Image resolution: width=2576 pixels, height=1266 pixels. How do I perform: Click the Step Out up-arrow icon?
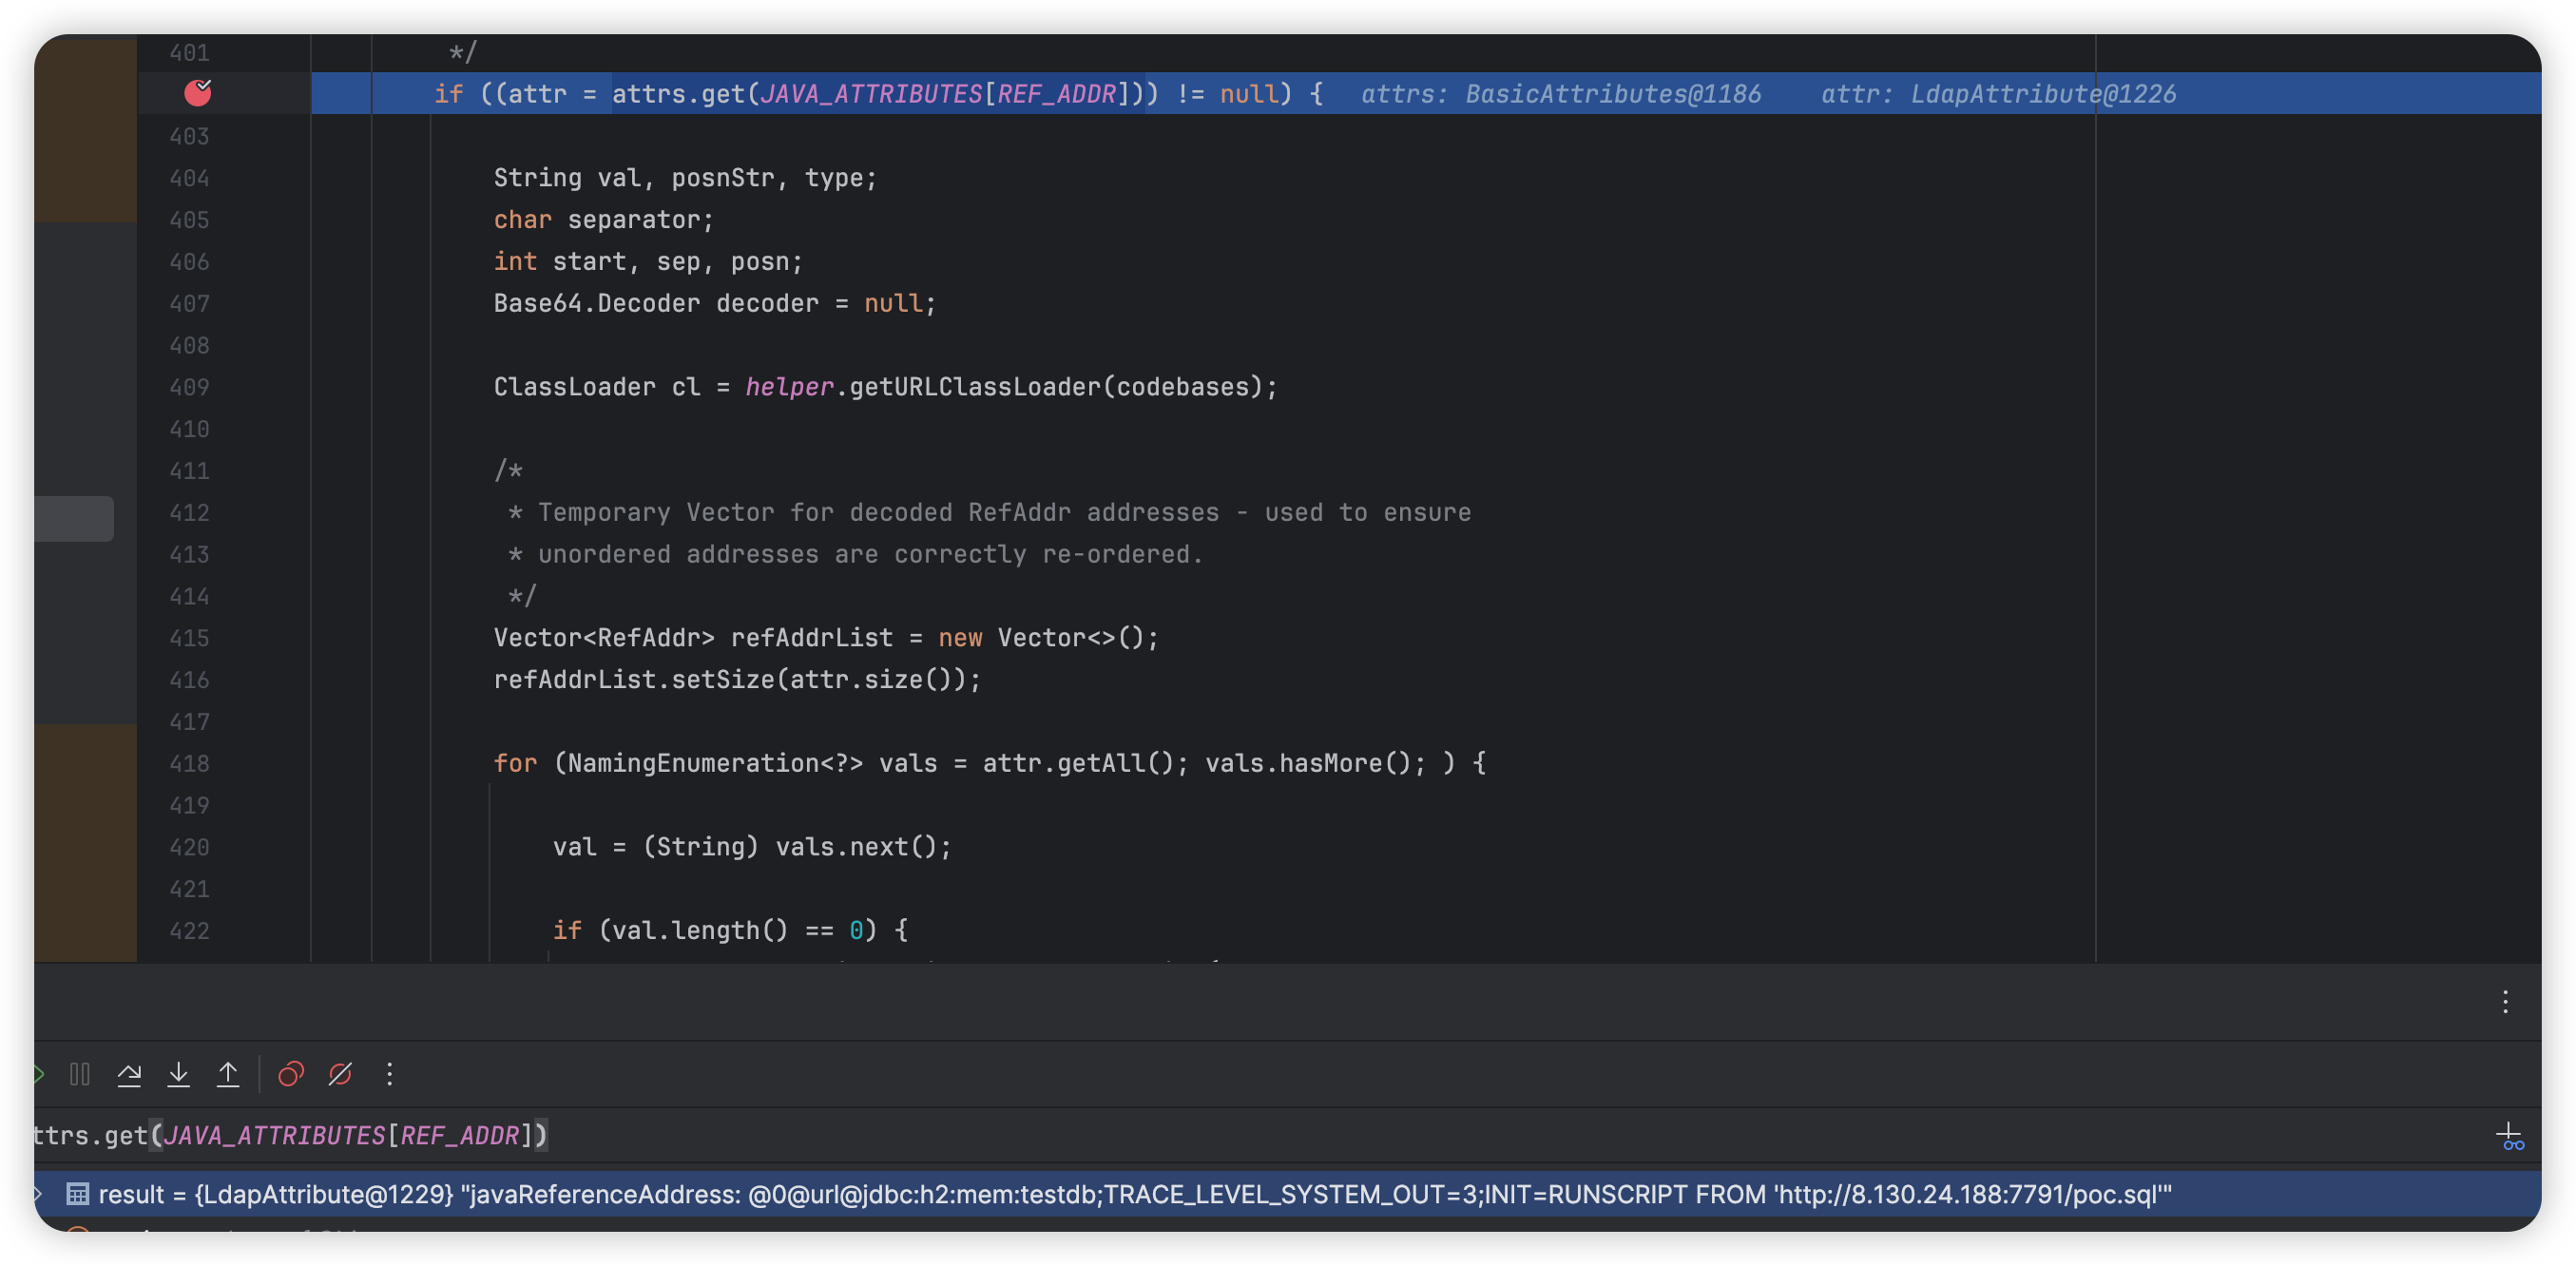(228, 1074)
